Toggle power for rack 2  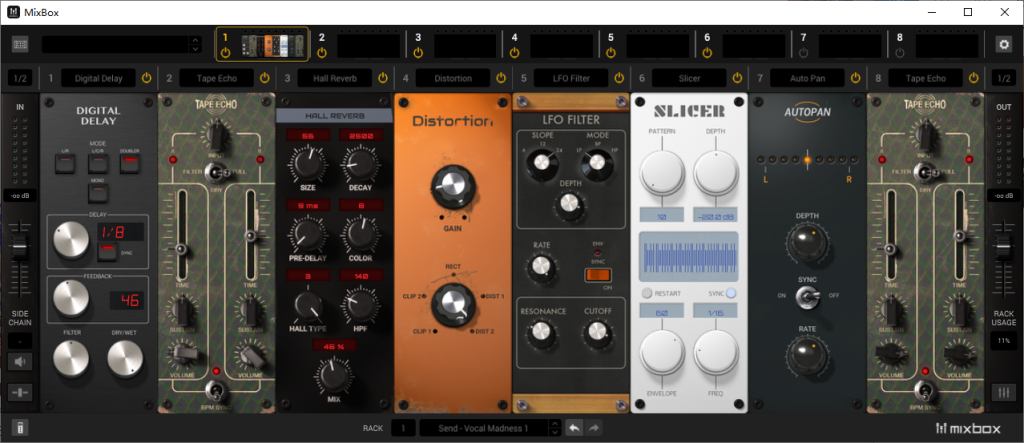(322, 52)
